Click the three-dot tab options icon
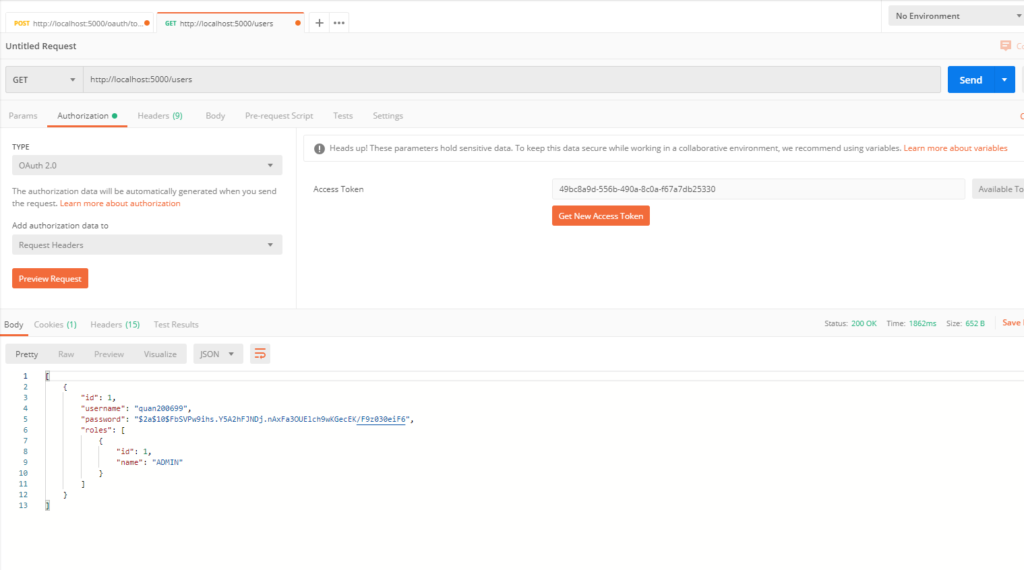The height and width of the screenshot is (570, 1024). [339, 23]
